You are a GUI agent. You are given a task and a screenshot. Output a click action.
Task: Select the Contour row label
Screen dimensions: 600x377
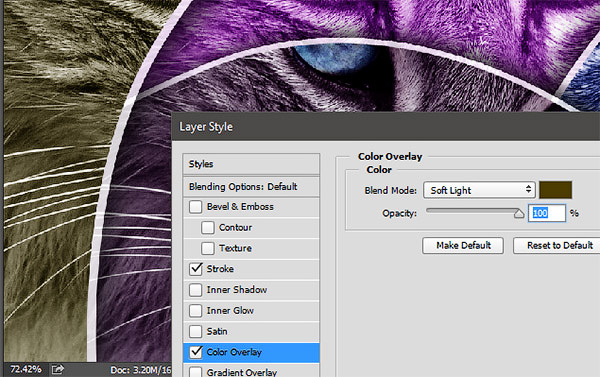click(235, 227)
